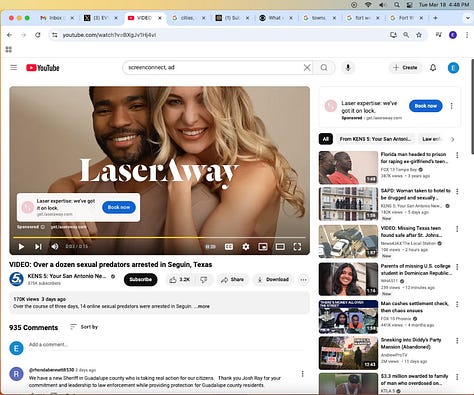Screen dimensions: 474x395
Task: Open options for rhondabennett comment
Action: (303, 374)
